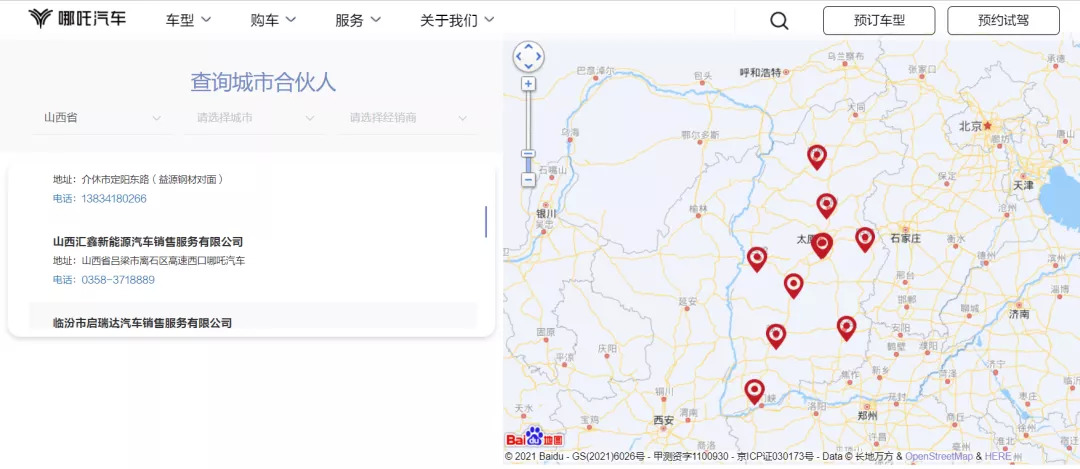1080x469 pixels.
Task: Click the map zoom slider handle
Action: pos(528,154)
